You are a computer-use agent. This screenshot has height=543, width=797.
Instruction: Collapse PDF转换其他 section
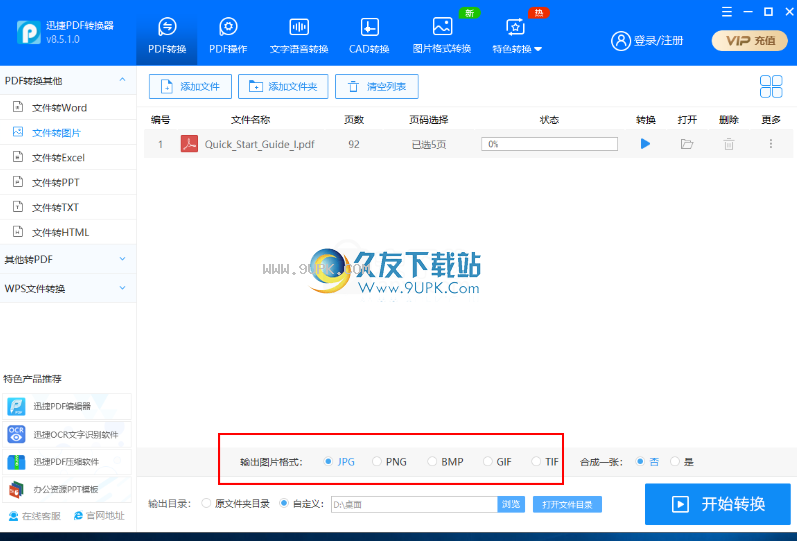[x=68, y=80]
